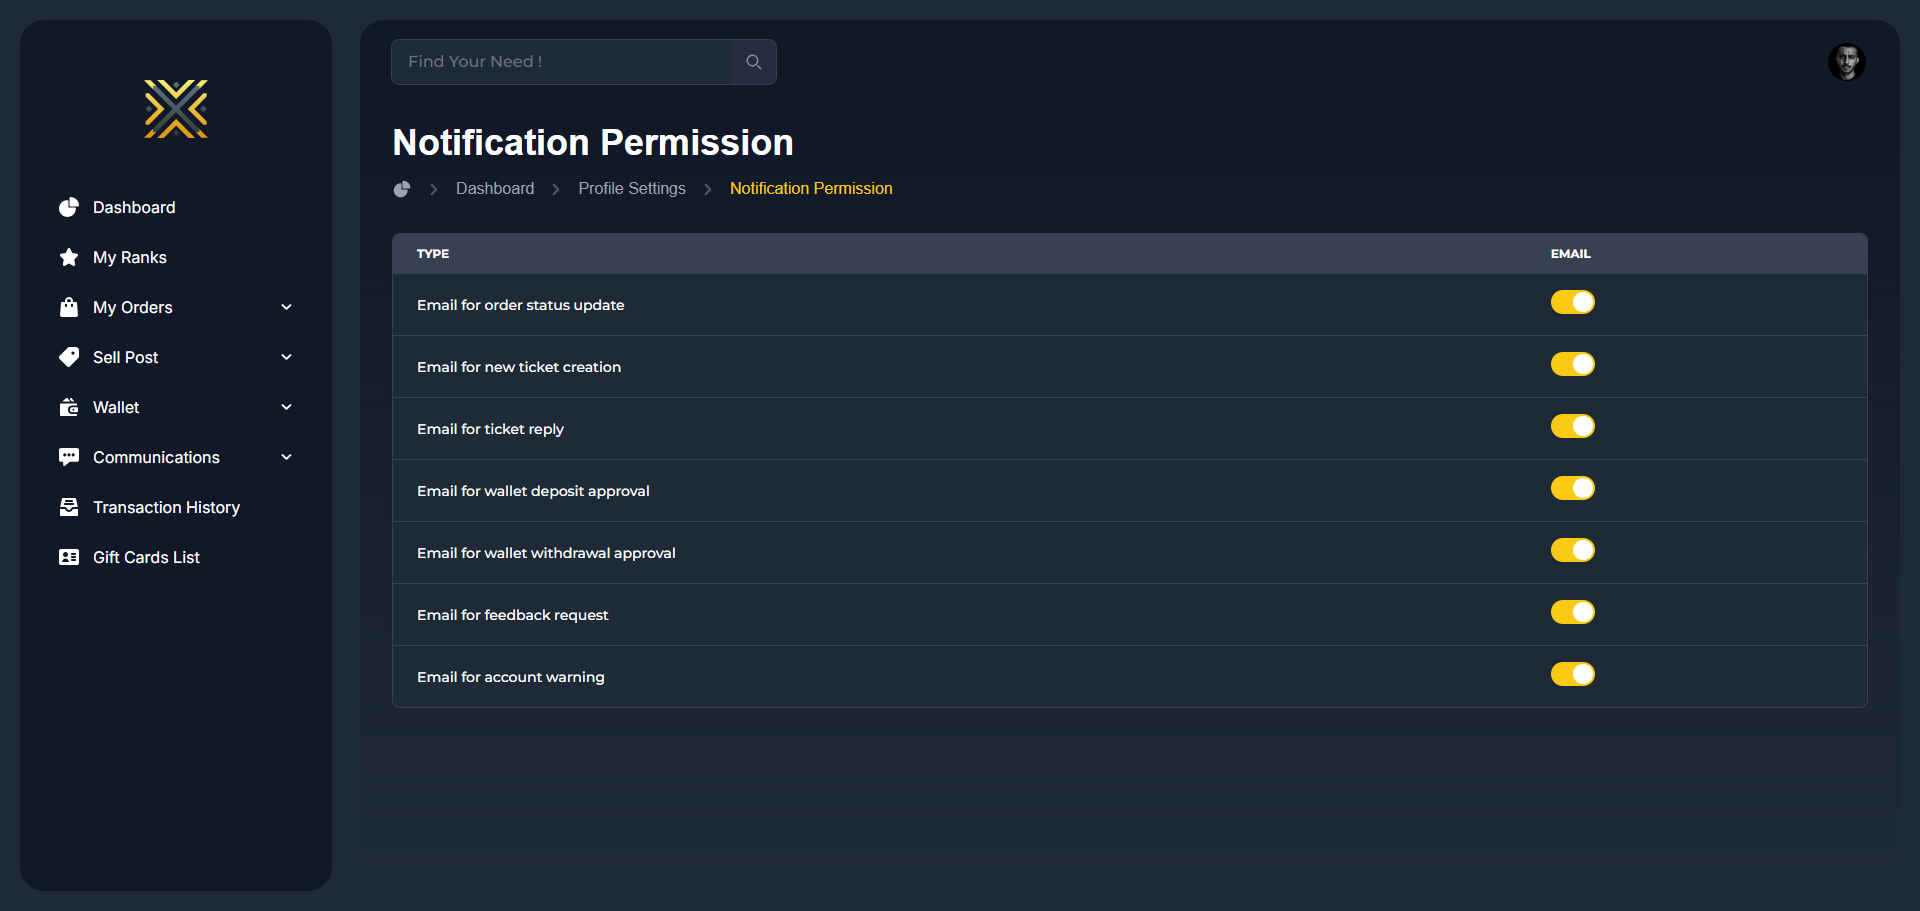Open the Sell Post menu item
Screen dimensions: 1920x911
coord(126,357)
